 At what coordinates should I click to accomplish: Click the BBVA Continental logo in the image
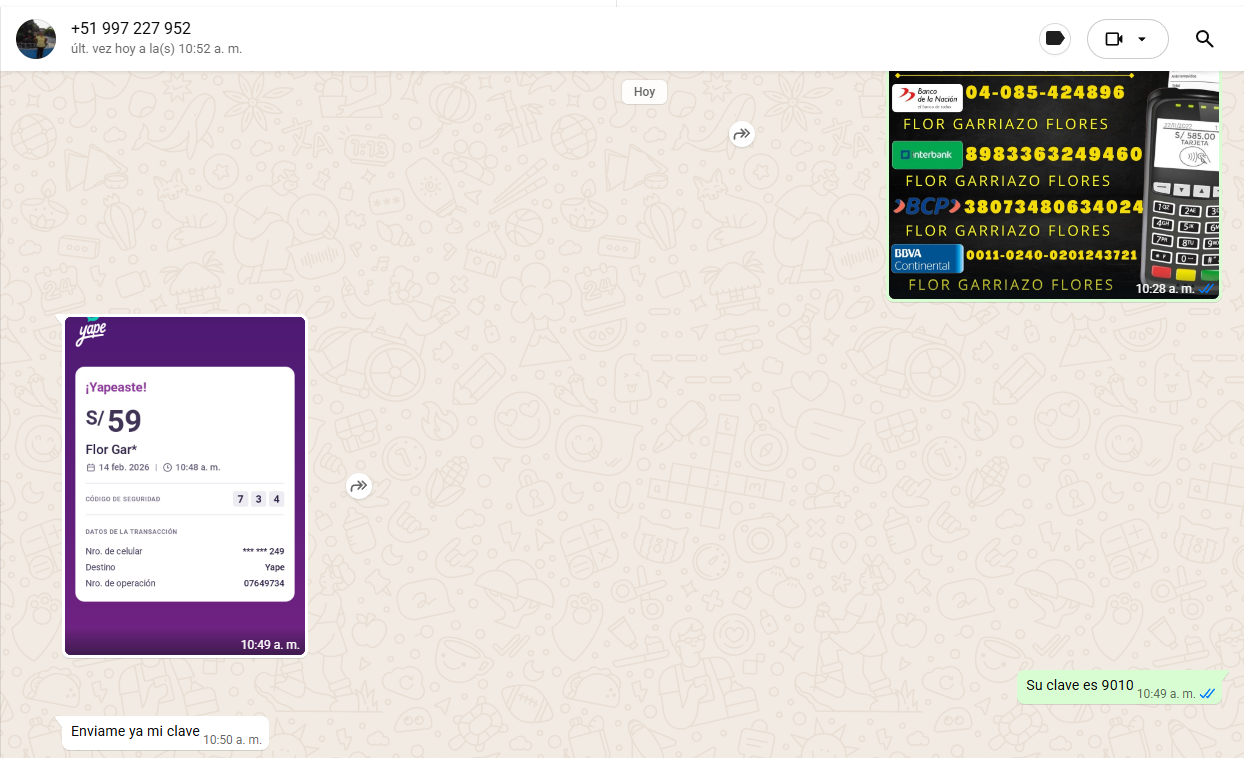pos(927,259)
